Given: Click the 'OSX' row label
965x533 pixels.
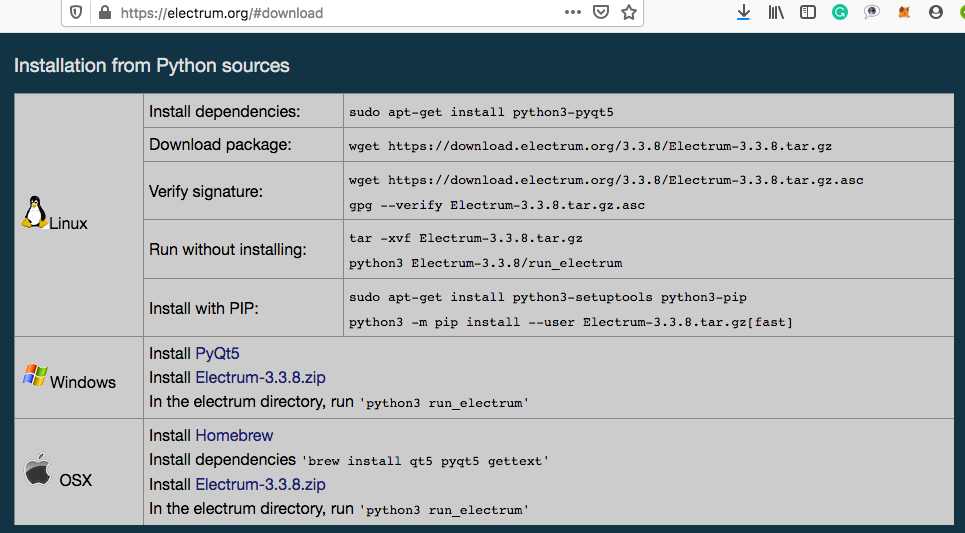Looking at the screenshot, I should click(x=76, y=480).
